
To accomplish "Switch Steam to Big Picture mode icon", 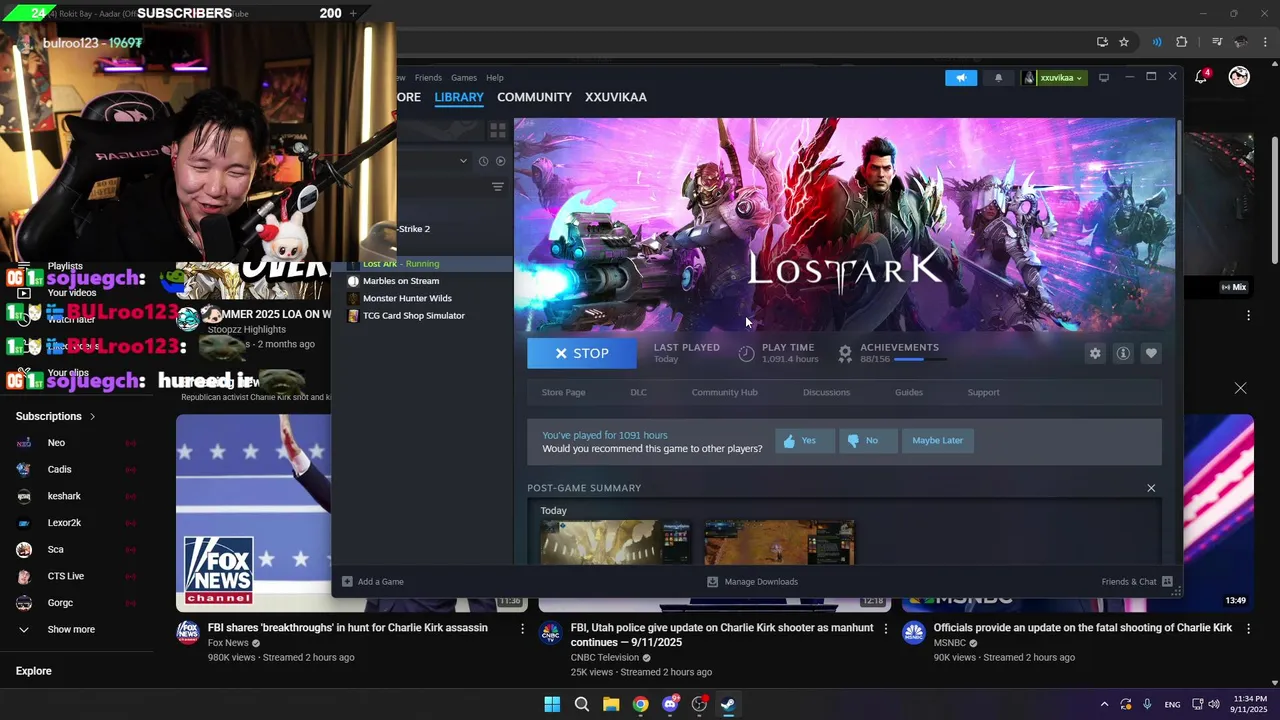I will [x=1104, y=78].
